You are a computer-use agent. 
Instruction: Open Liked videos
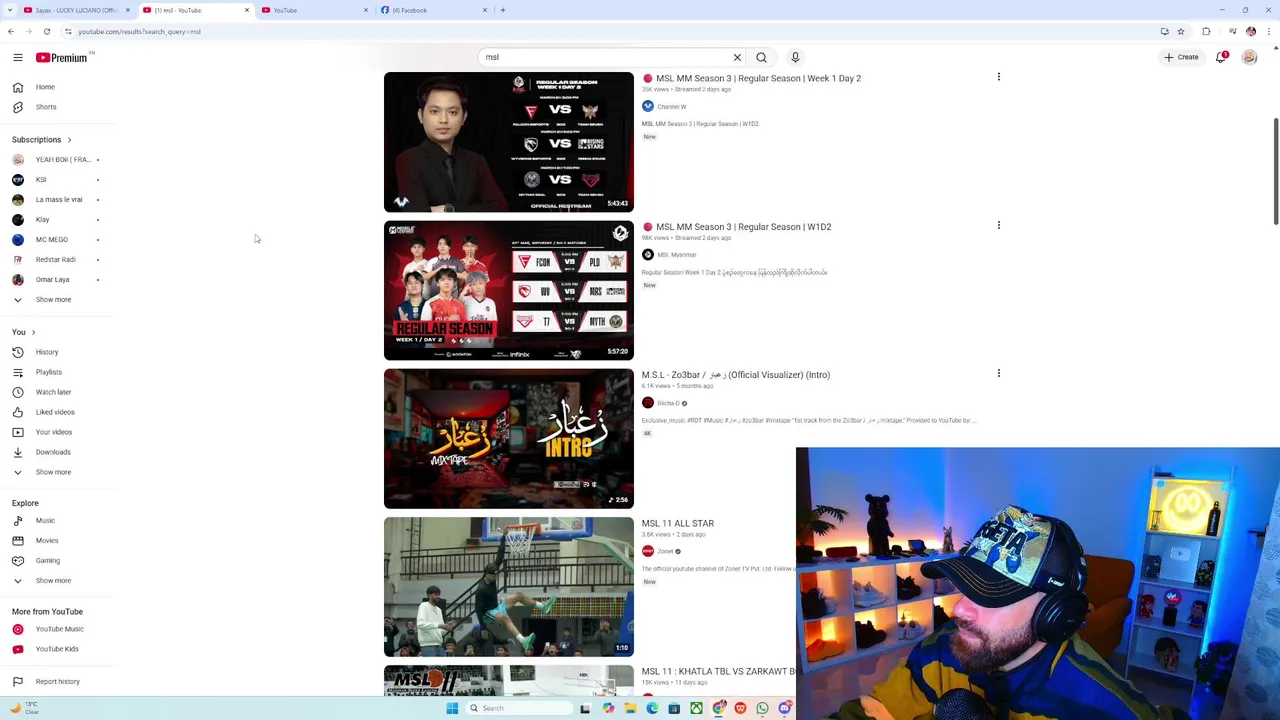[57, 412]
